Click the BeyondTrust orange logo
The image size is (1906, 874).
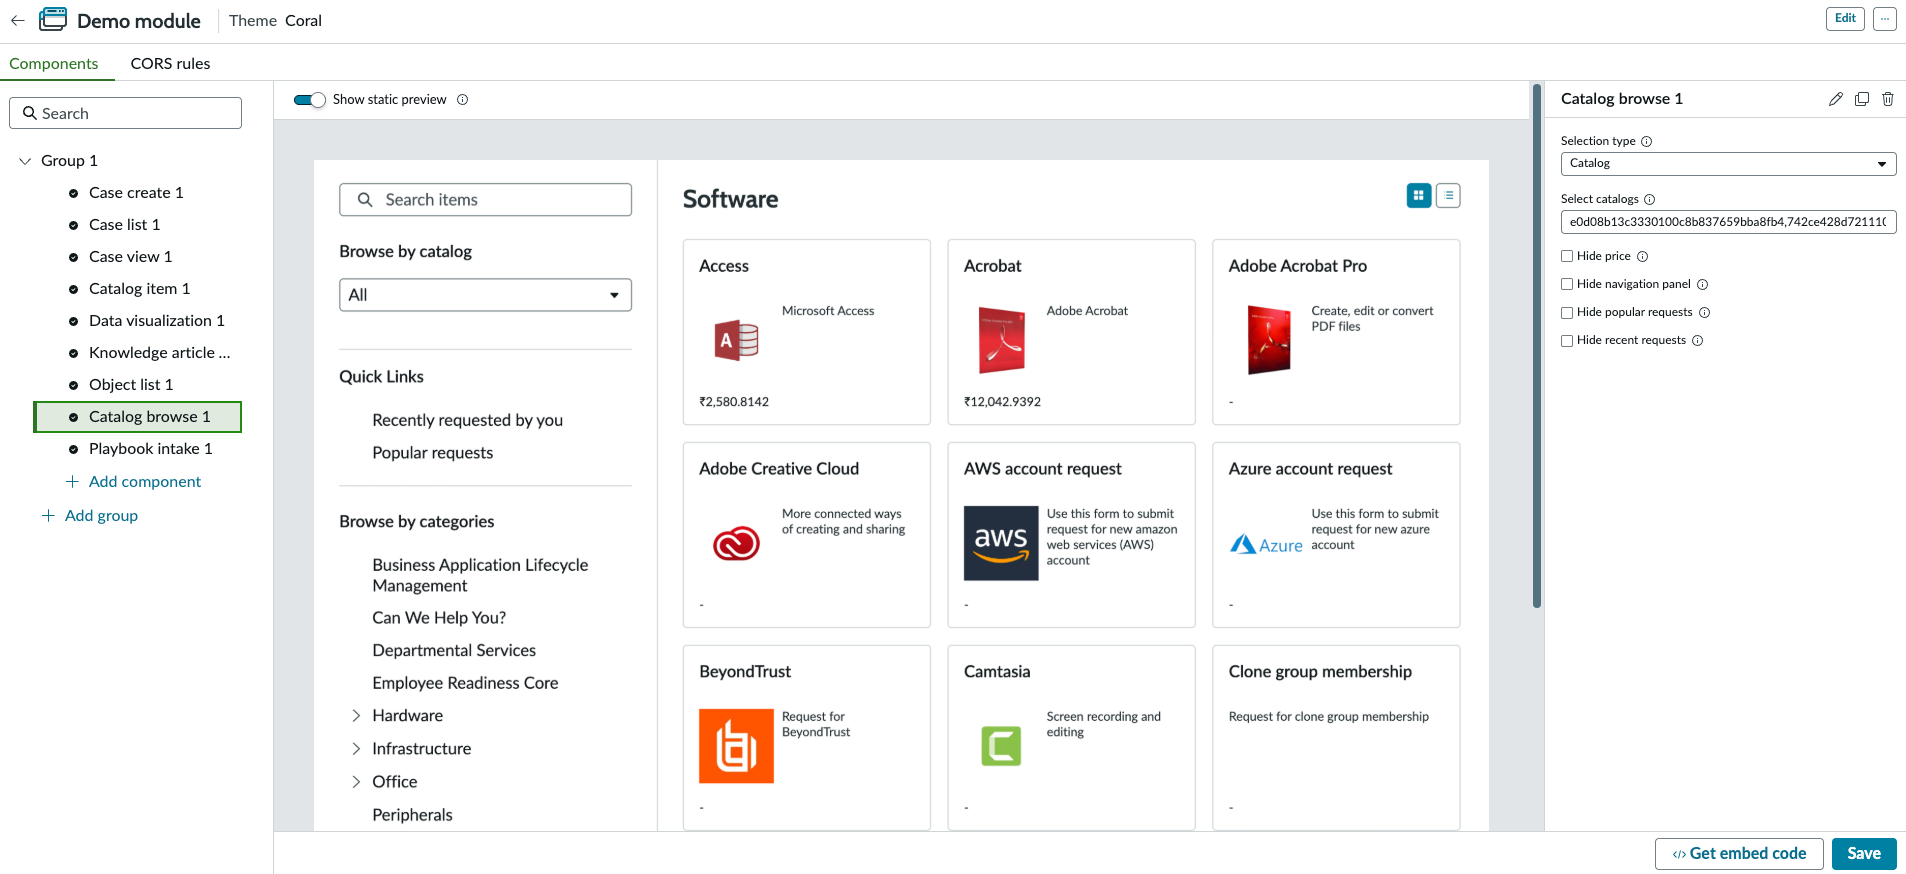click(736, 746)
